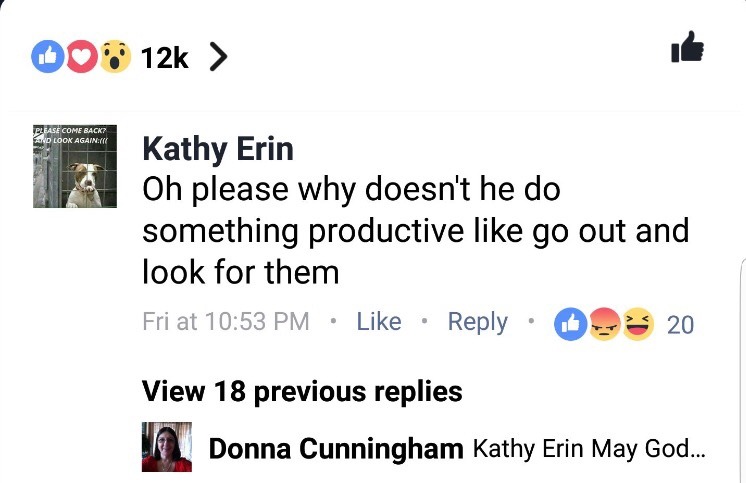Screen dimensions: 746x483
Task: Reply to Kathy Erin's comment
Action: coord(477,322)
